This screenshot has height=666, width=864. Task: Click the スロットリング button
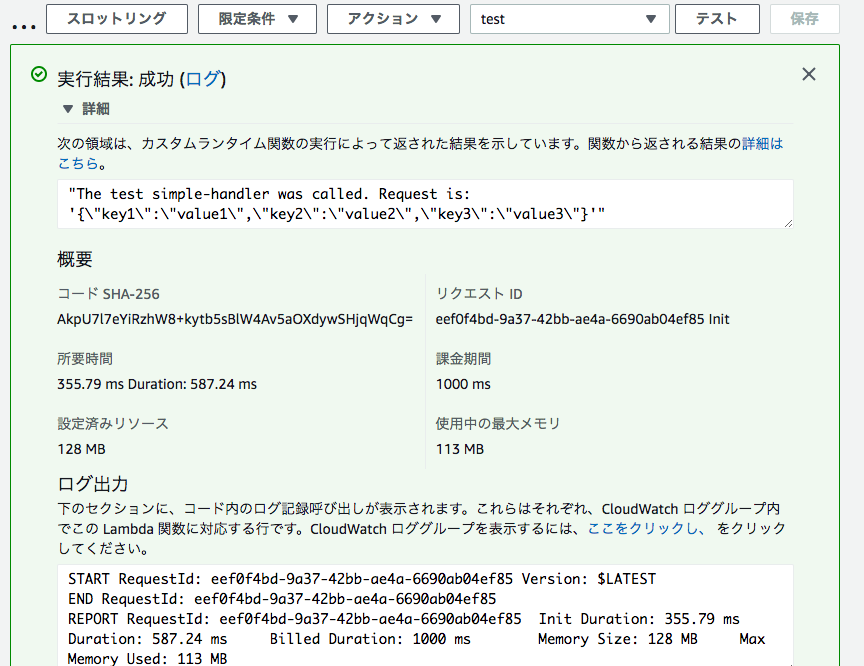[x=117, y=19]
